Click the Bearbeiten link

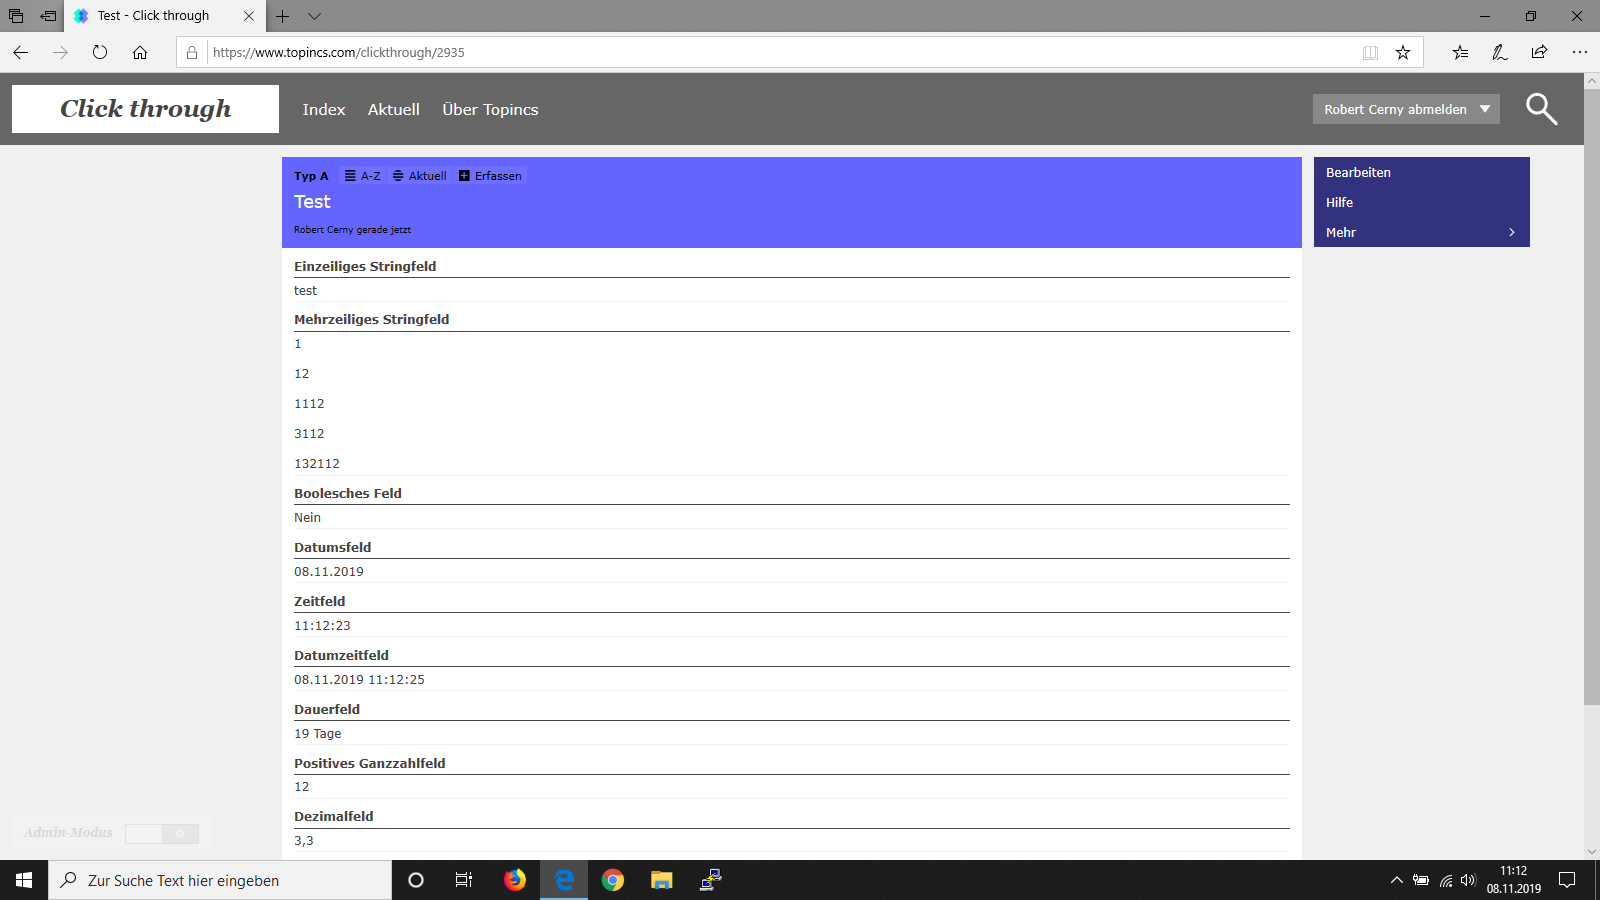pyautogui.click(x=1358, y=173)
